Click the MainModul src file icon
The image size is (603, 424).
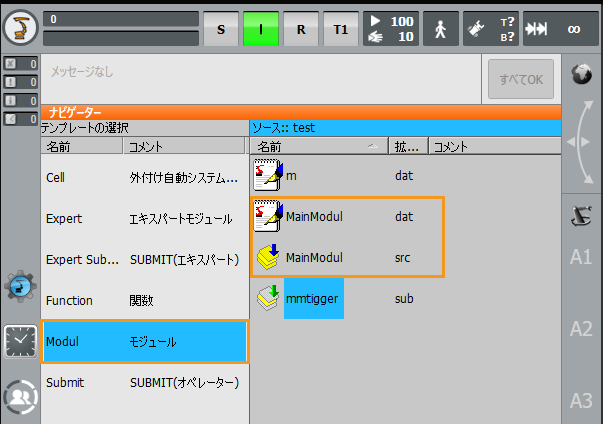268,256
